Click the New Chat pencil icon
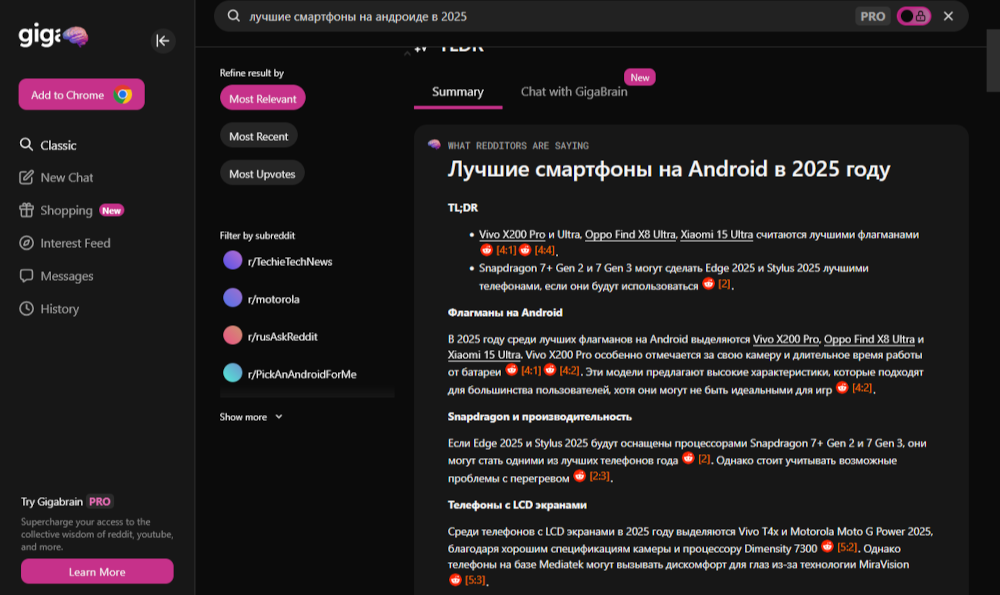Viewport: 1000px width, 595px height. 26,177
